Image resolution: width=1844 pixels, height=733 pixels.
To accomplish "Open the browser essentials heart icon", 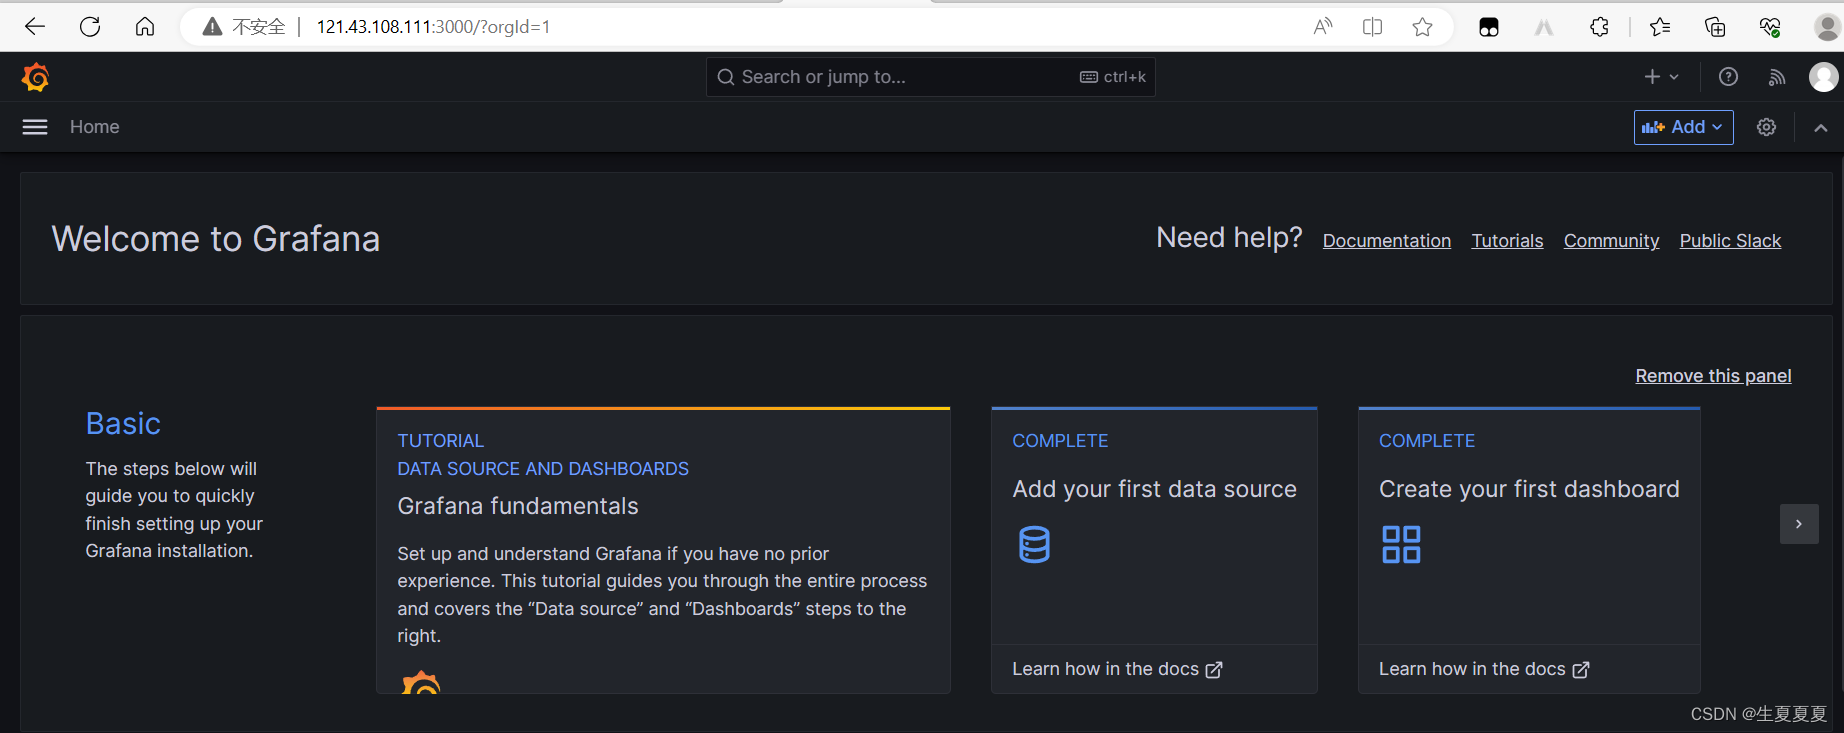I will click(x=1770, y=27).
